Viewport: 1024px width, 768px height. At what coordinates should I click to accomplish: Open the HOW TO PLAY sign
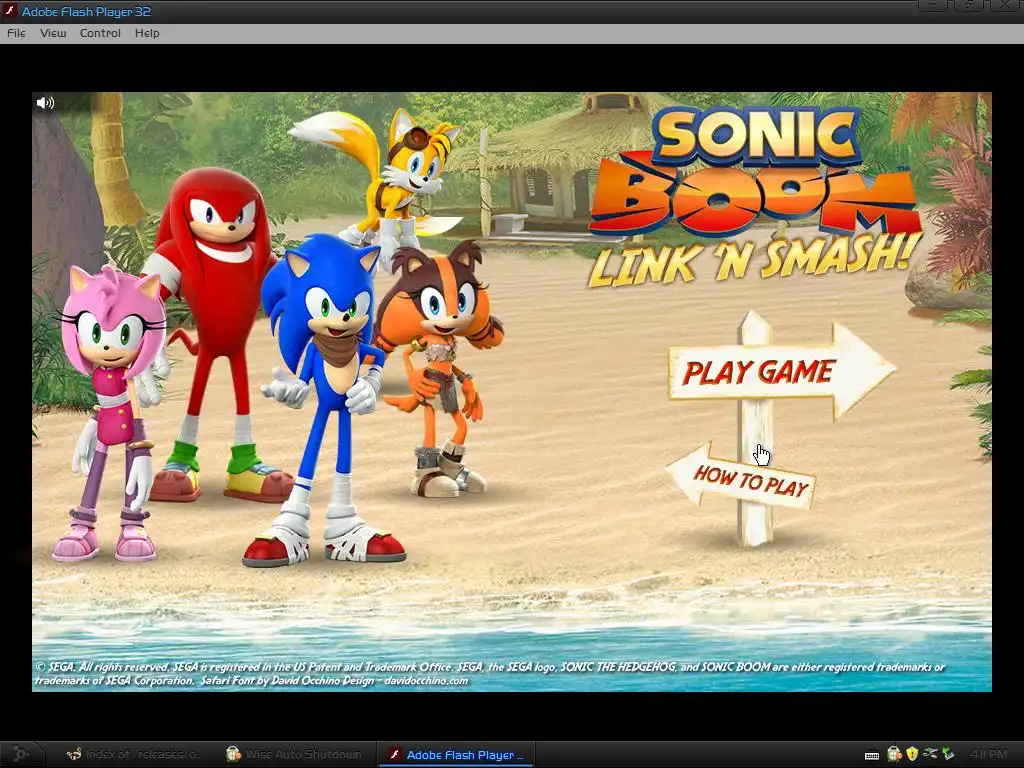[741, 477]
